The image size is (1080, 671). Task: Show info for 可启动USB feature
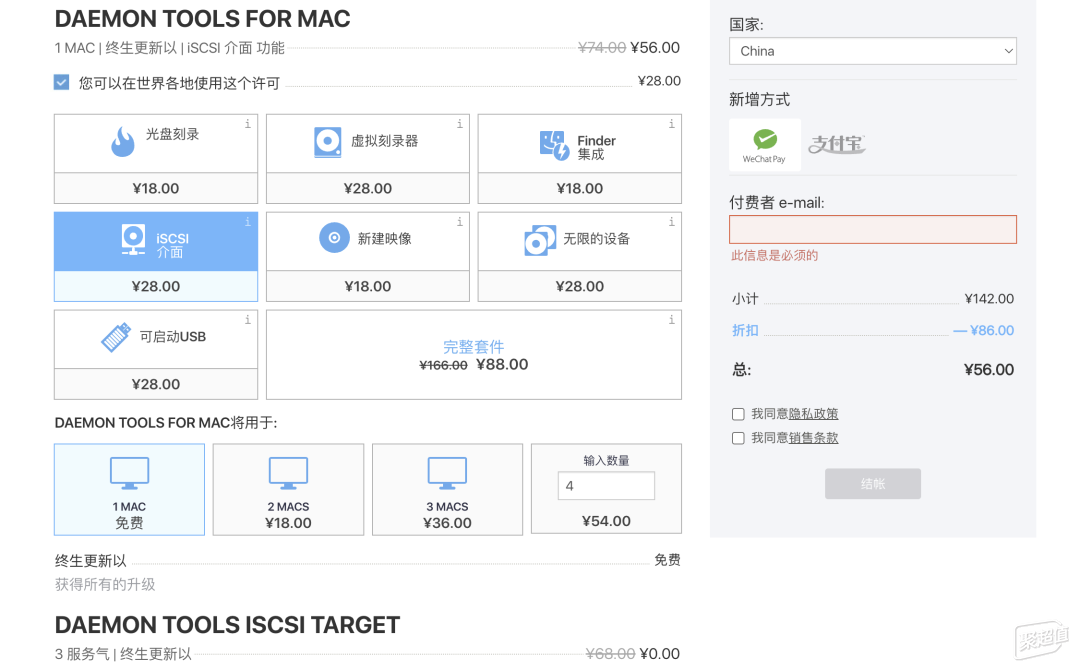[248, 320]
